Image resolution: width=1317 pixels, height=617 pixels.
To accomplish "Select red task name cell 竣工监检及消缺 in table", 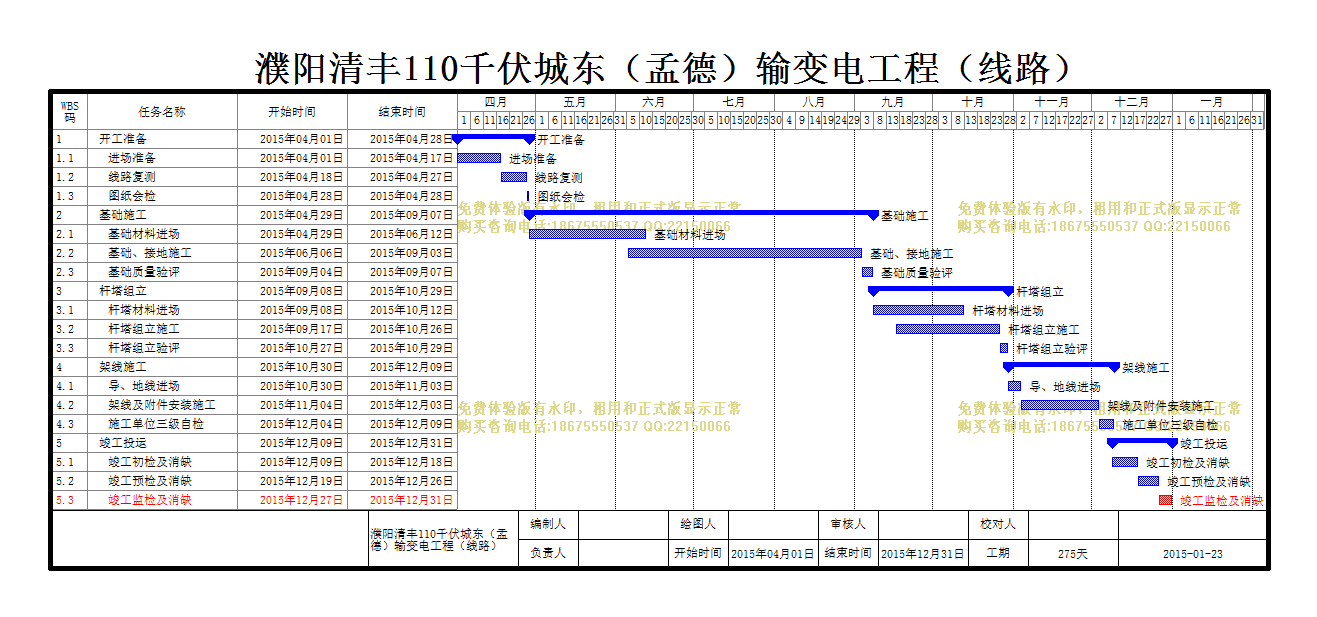I will coord(162,500).
